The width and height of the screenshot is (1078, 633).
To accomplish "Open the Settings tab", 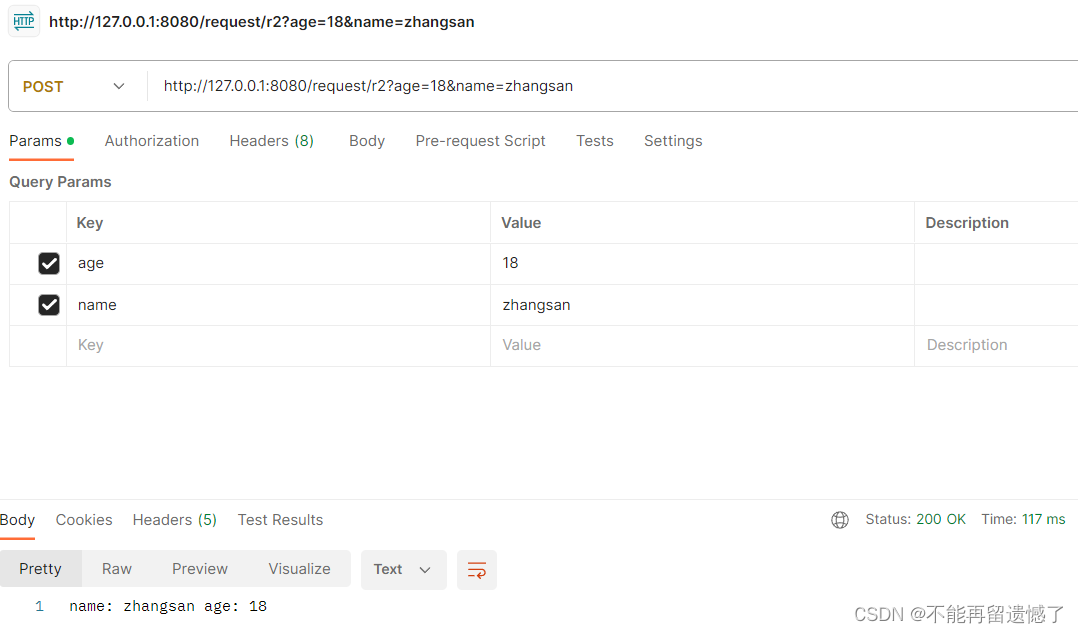I will [673, 141].
